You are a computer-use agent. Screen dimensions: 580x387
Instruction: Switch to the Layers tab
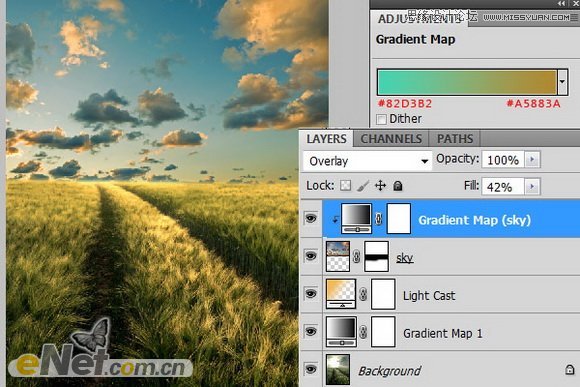click(326, 139)
